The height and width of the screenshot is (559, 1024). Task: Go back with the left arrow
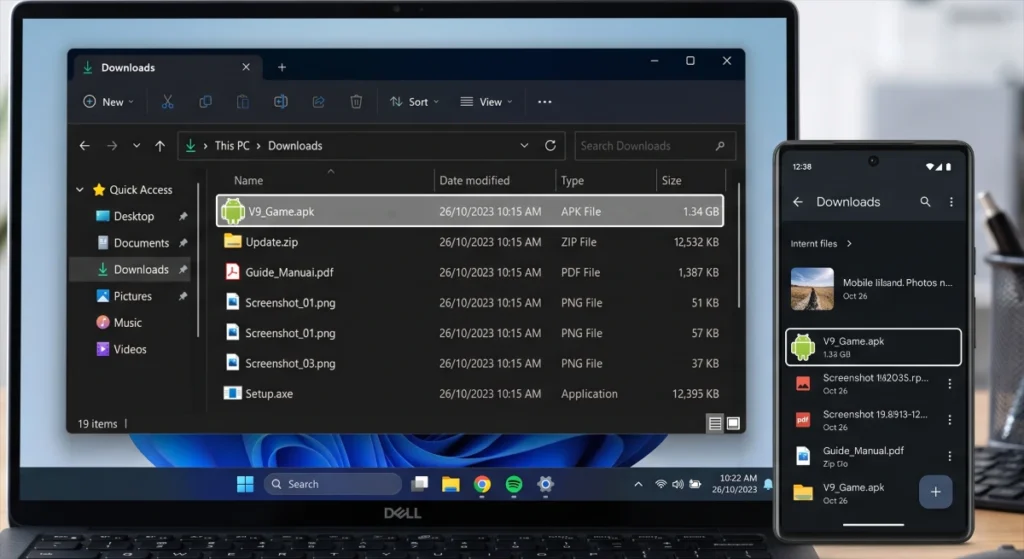coord(84,146)
